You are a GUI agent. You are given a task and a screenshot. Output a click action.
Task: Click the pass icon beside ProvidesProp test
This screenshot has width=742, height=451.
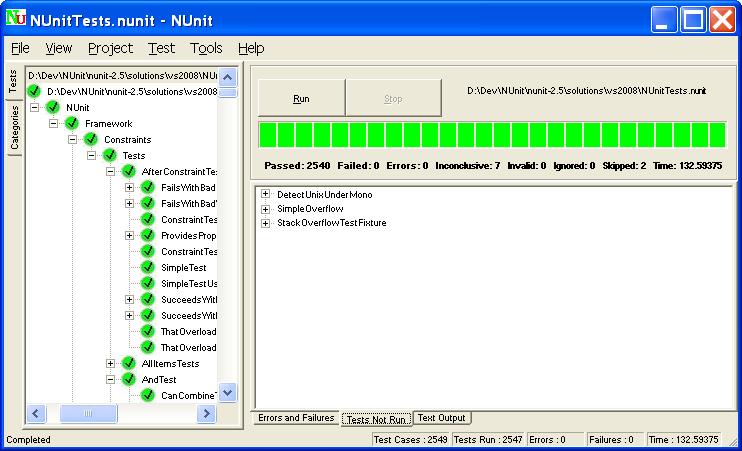[x=148, y=235]
